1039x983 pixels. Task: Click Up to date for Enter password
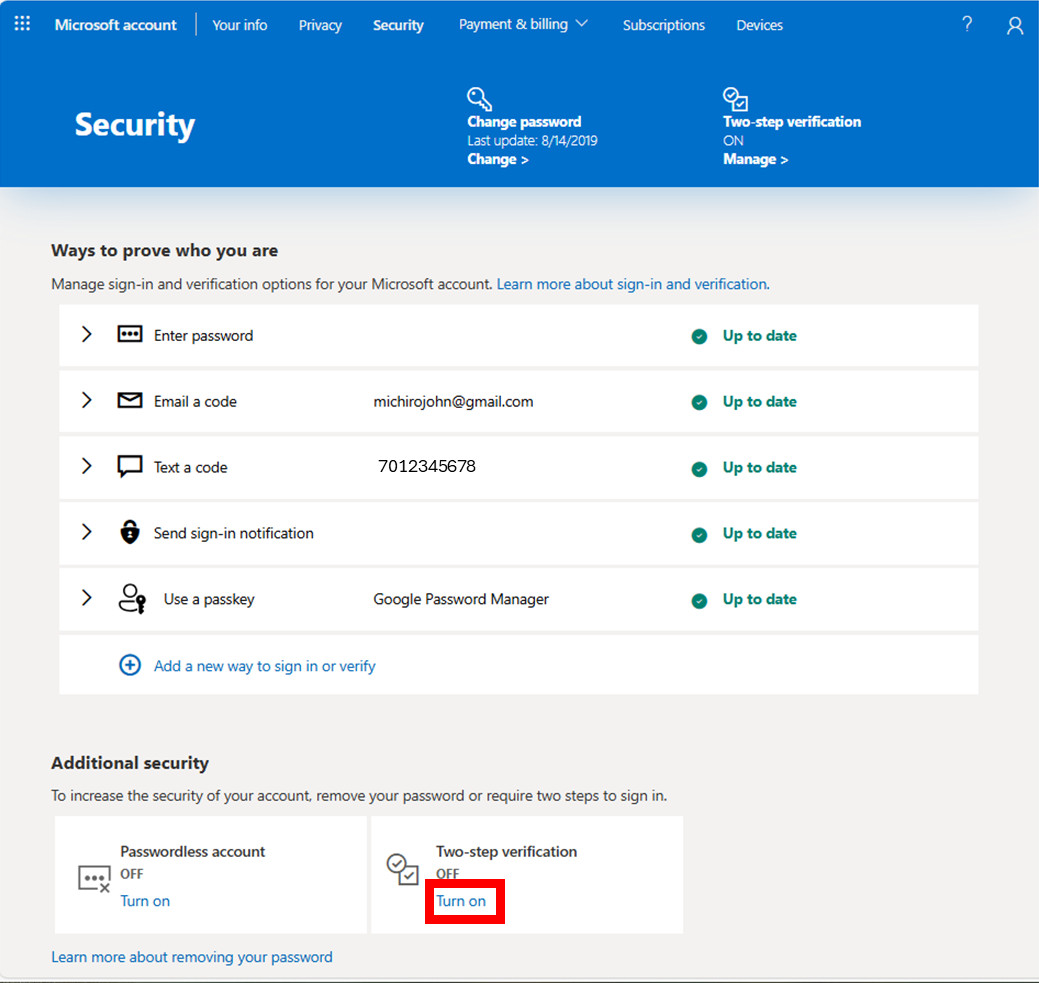(x=759, y=335)
